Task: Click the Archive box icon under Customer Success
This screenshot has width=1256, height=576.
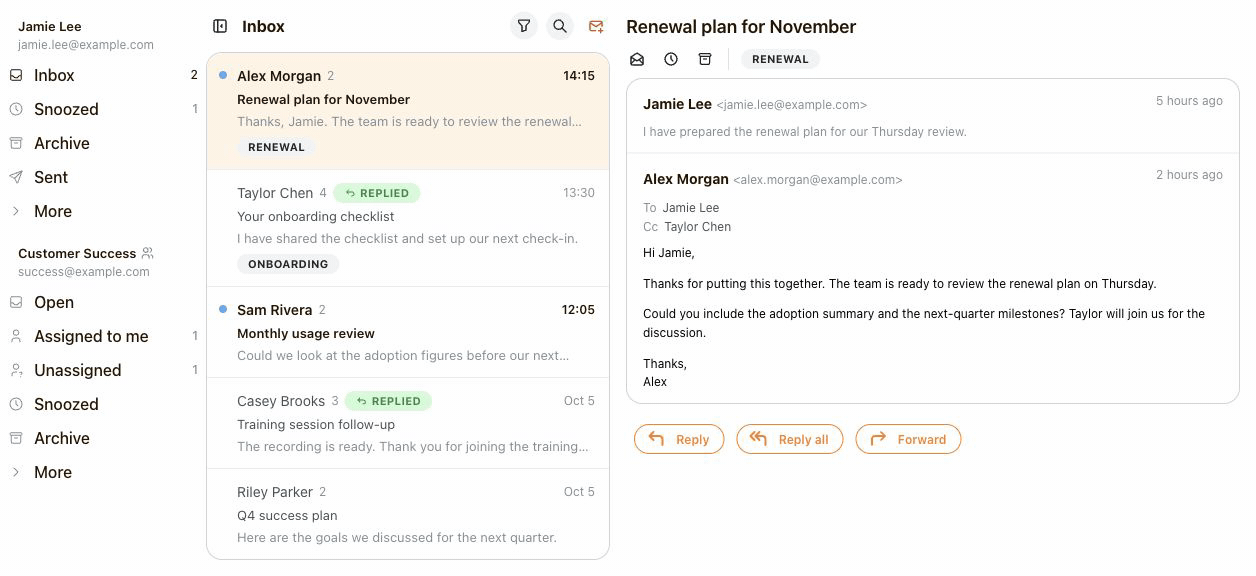Action: pyautogui.click(x=16, y=438)
